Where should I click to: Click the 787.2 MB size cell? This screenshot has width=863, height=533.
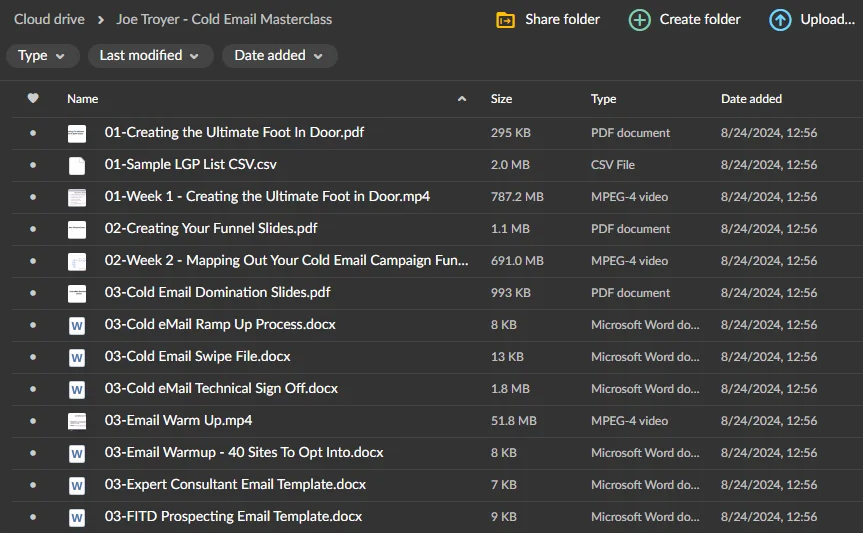[517, 197]
